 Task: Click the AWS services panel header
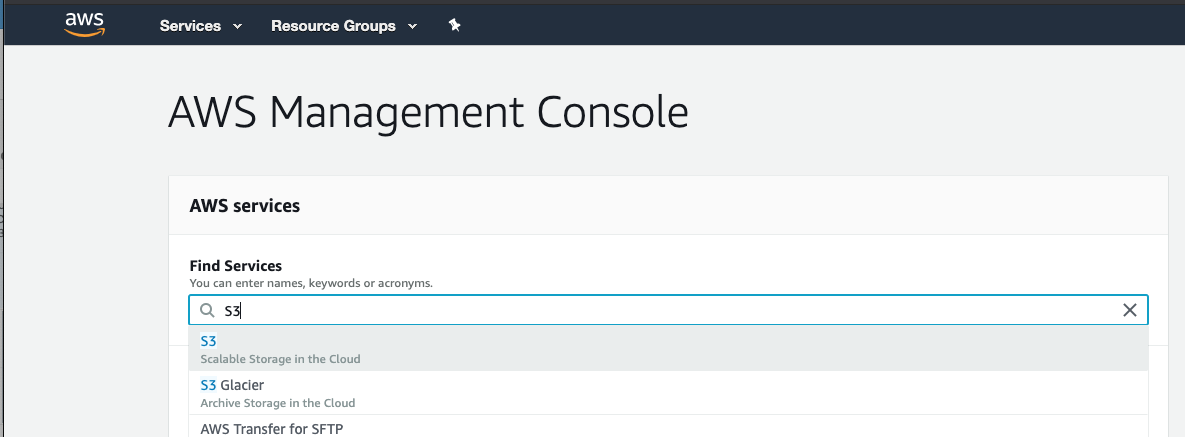click(x=244, y=206)
